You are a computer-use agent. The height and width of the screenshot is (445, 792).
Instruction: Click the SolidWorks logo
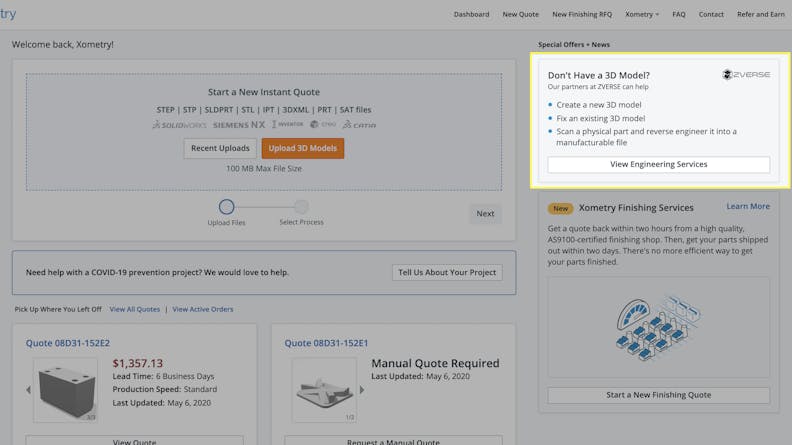click(x=179, y=125)
